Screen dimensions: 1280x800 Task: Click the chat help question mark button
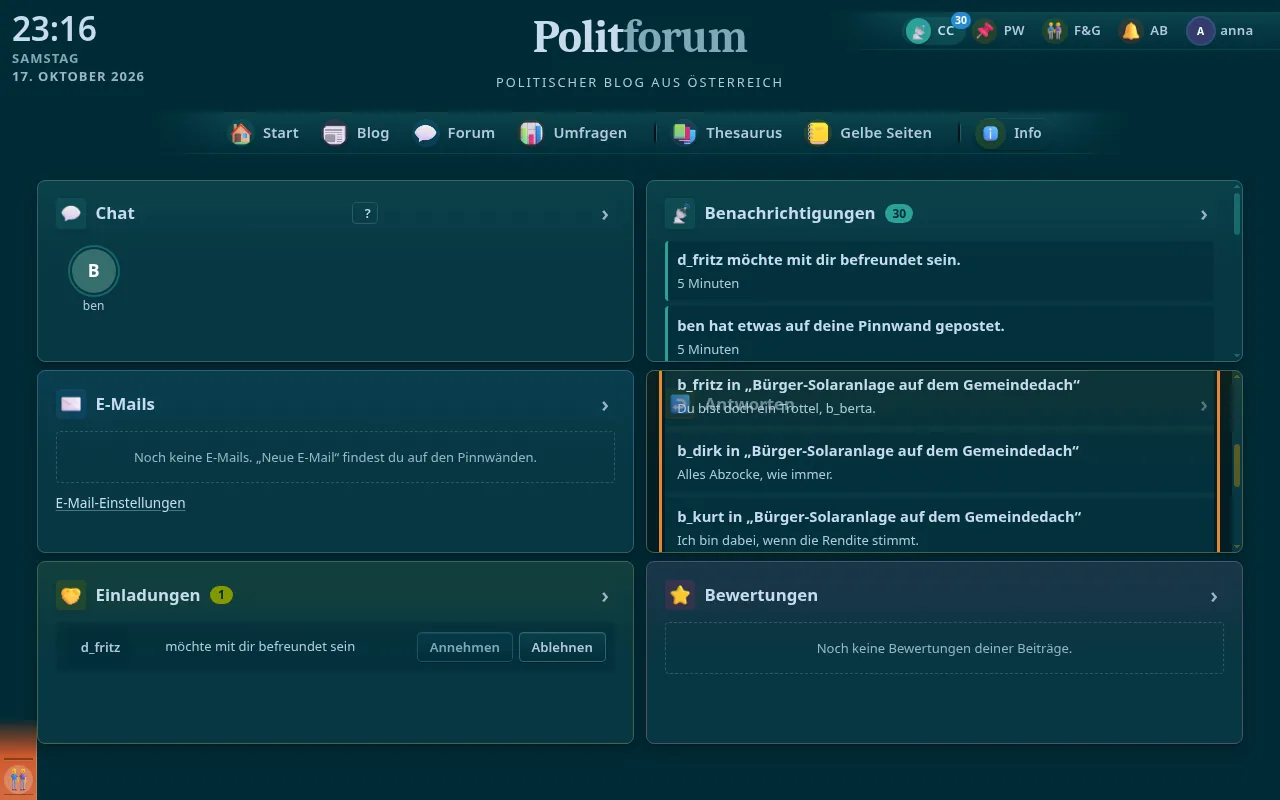[x=365, y=213]
